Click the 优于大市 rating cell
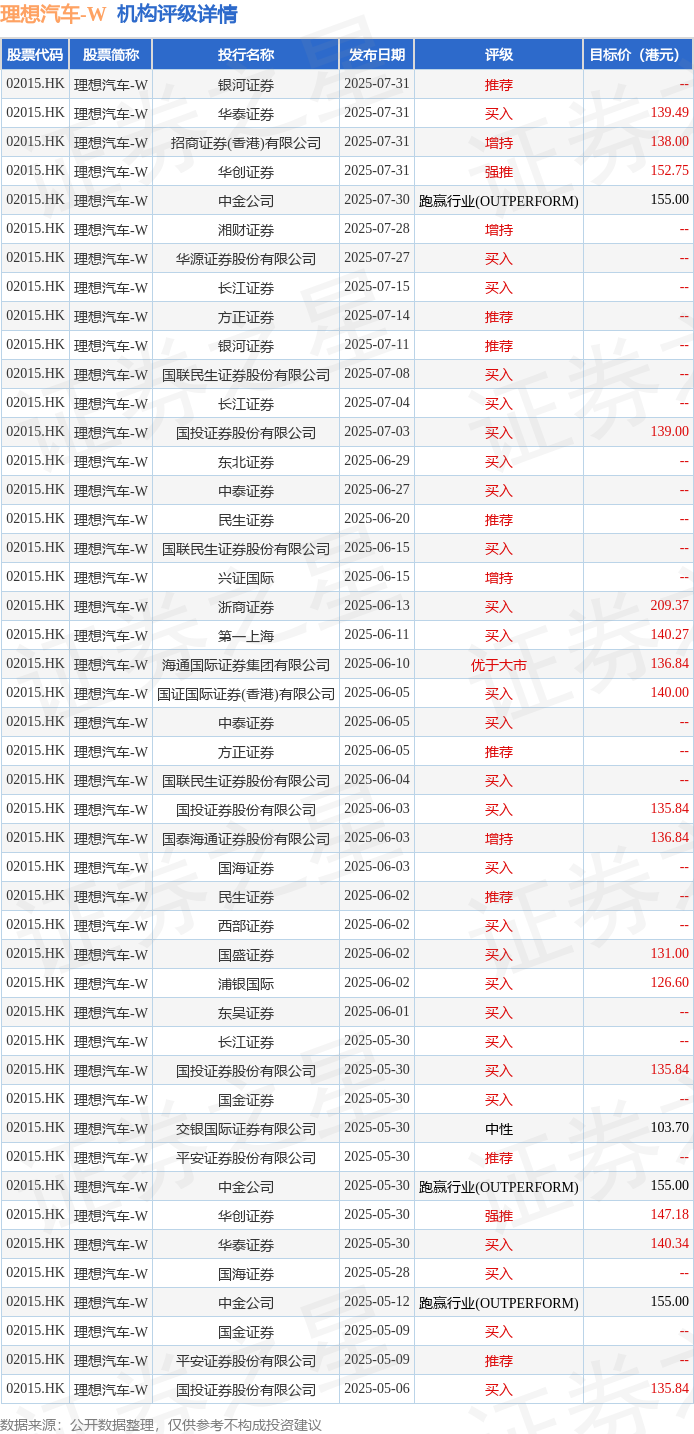694x1434 pixels. click(498, 665)
